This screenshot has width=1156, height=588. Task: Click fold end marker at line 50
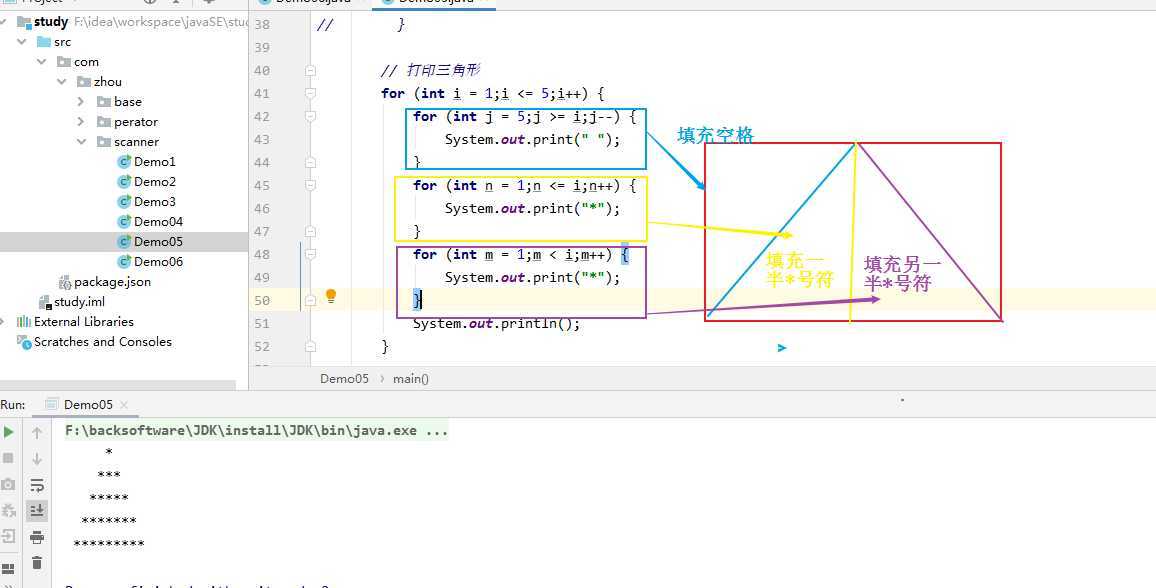310,300
